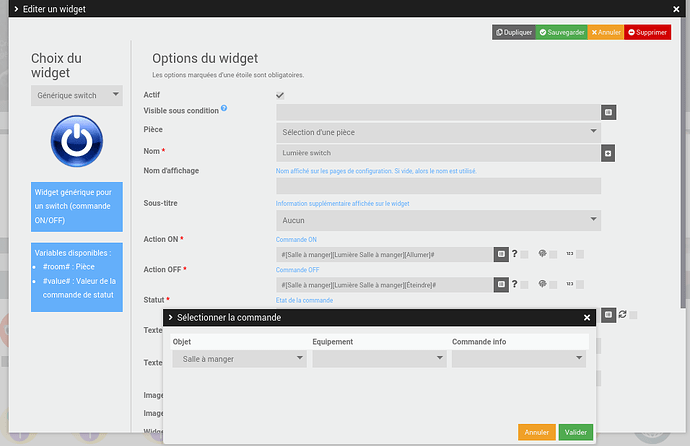Click the dialog's vertical scrollbar
The width and height of the screenshot is (690, 446).
pyautogui.click(x=683, y=163)
